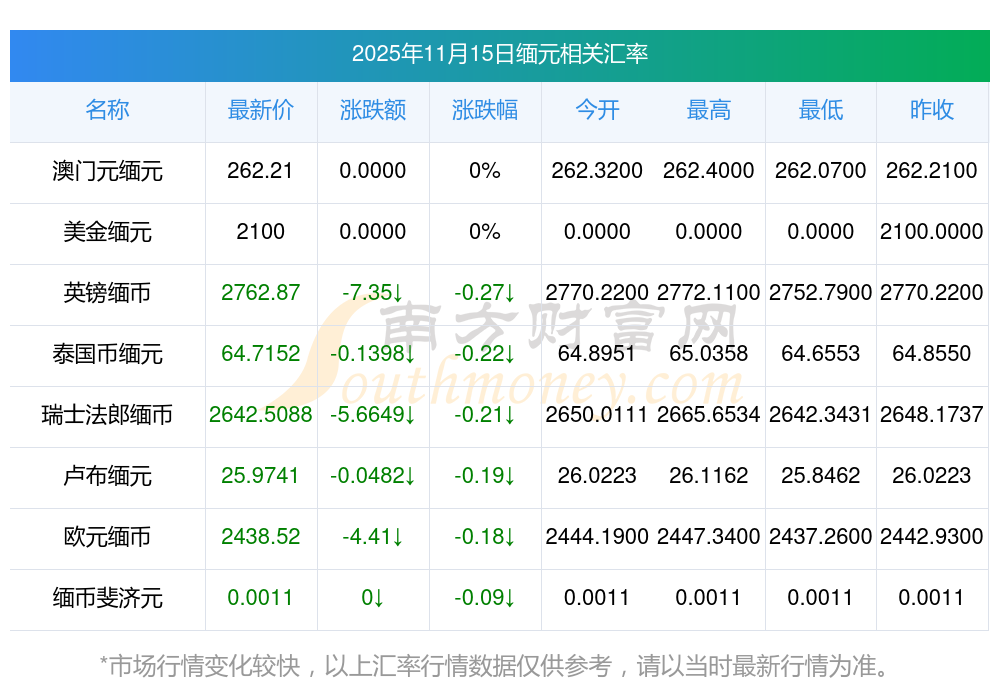Click the 今开 column header
The height and width of the screenshot is (697, 1000).
tap(597, 110)
